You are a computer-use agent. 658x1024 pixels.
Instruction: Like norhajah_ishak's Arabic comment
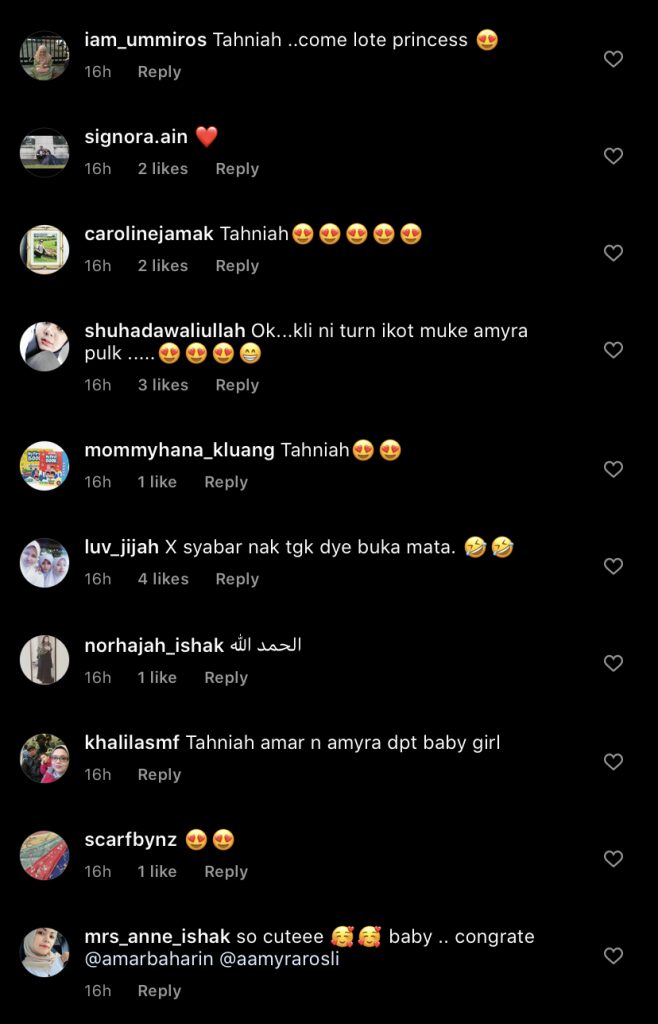coord(613,663)
